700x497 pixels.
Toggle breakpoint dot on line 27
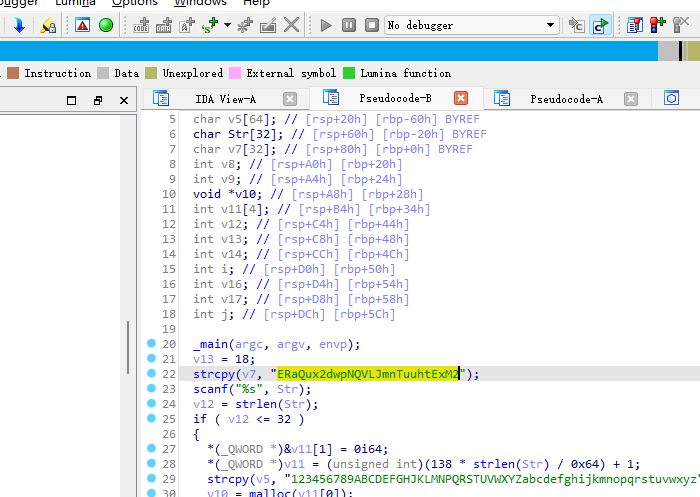(x=151, y=448)
